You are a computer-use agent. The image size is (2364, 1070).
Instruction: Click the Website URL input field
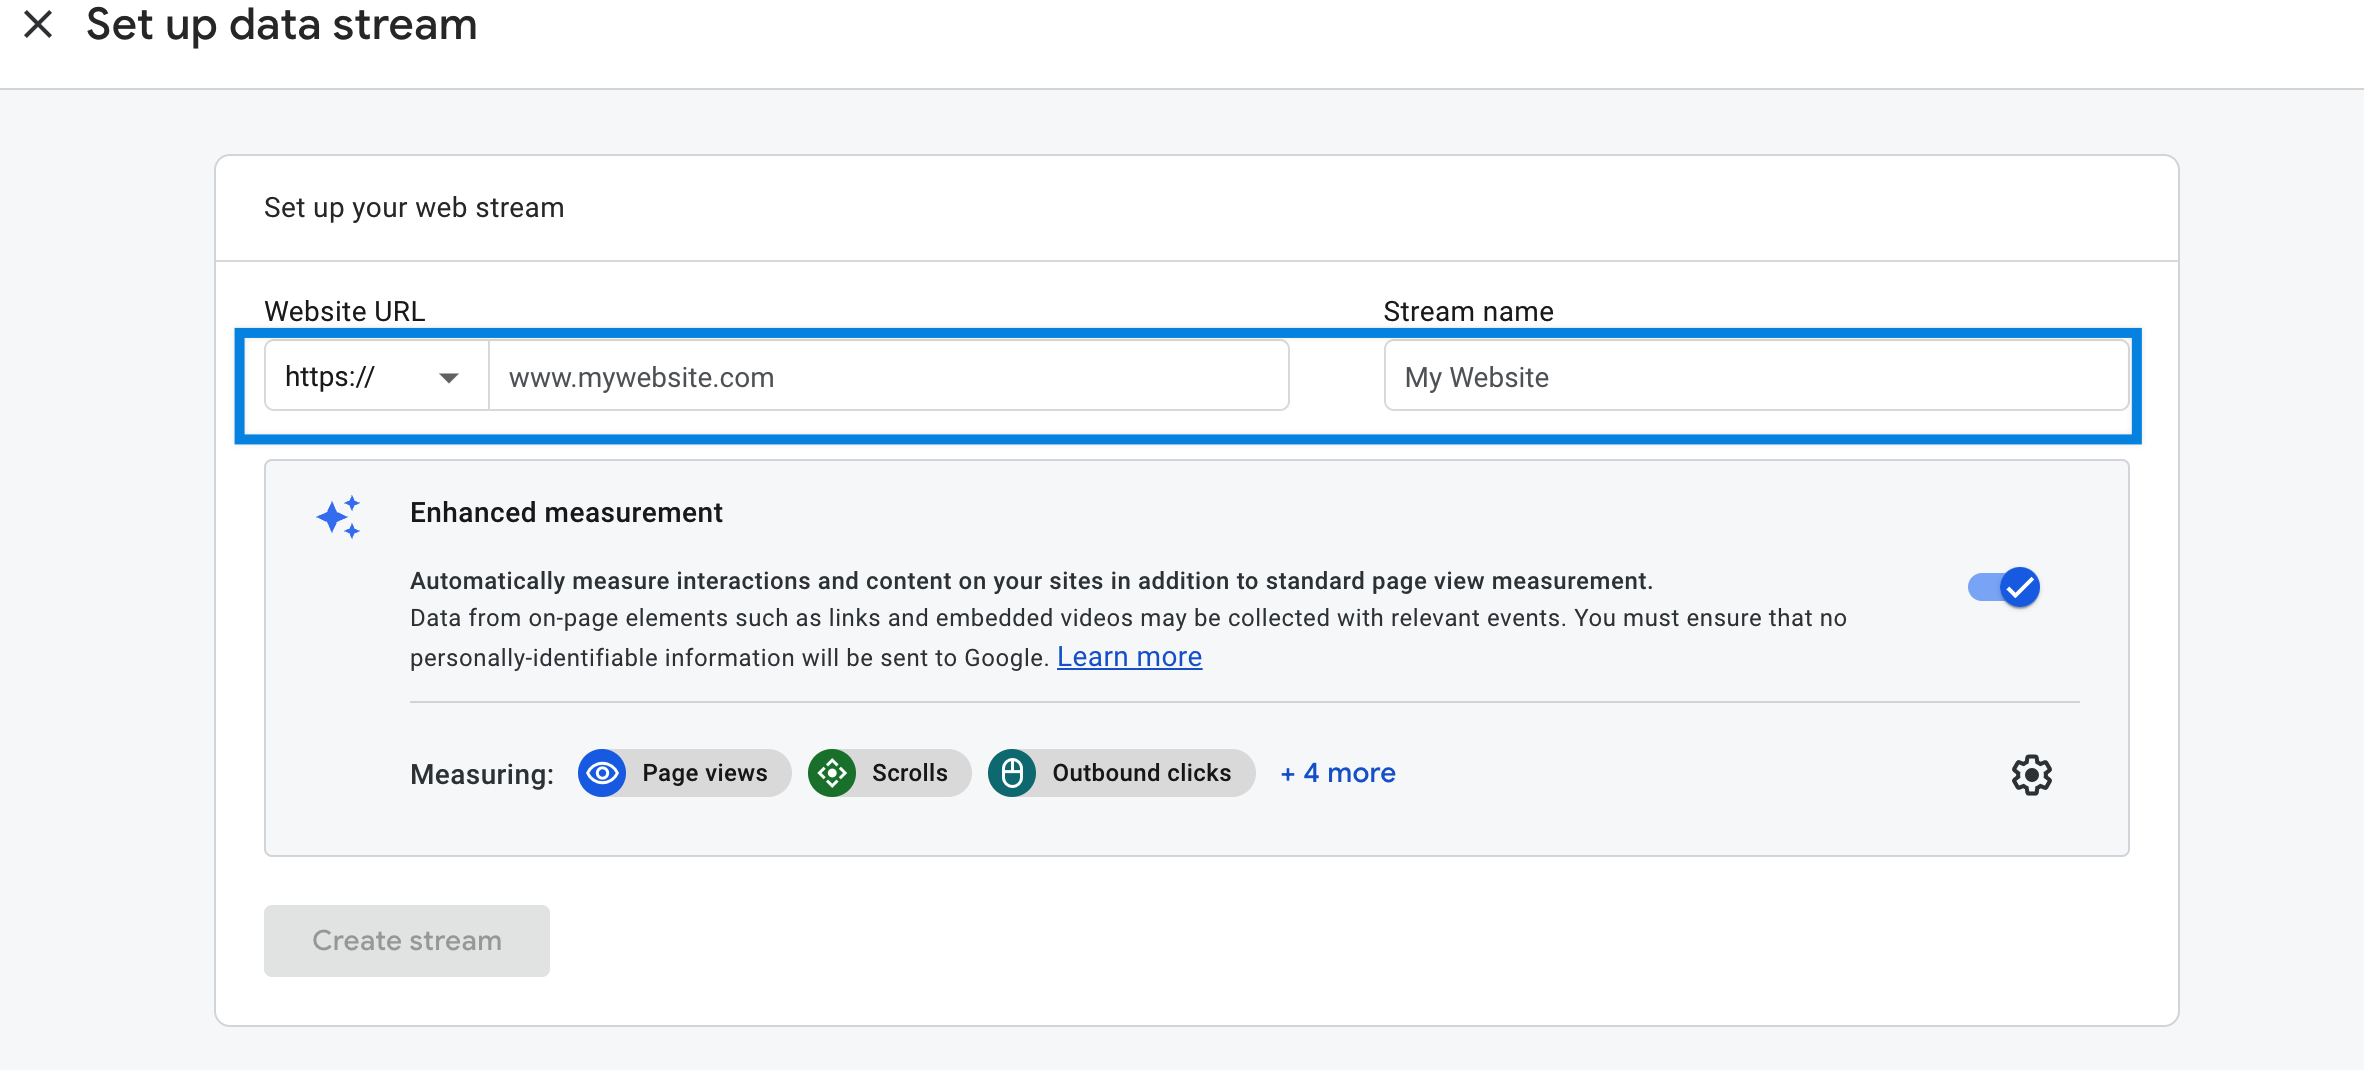click(889, 376)
